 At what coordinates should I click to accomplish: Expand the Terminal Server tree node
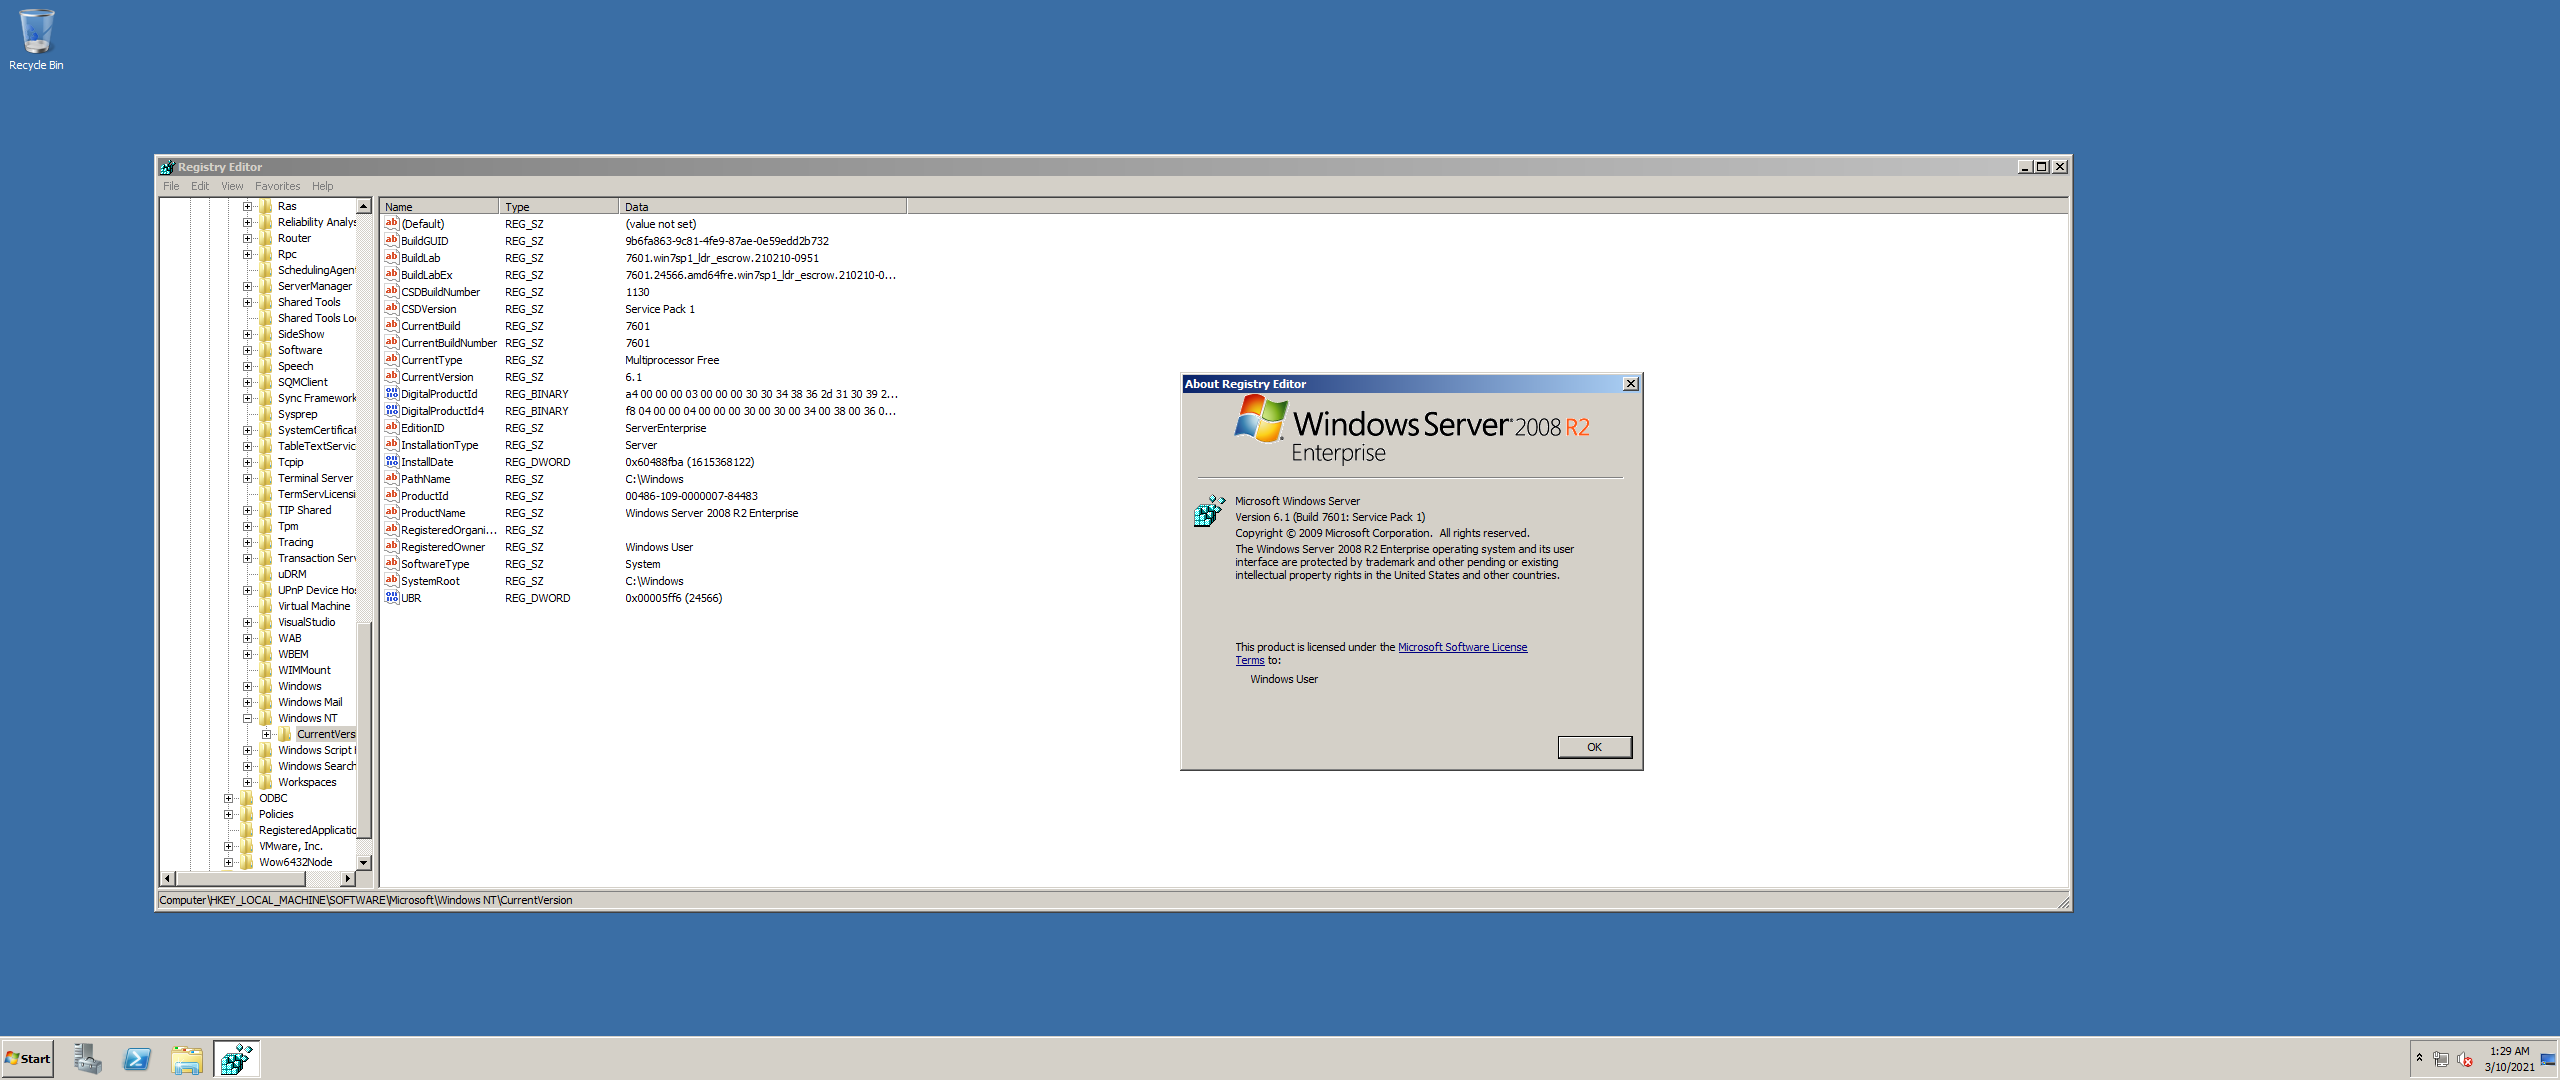click(x=247, y=478)
